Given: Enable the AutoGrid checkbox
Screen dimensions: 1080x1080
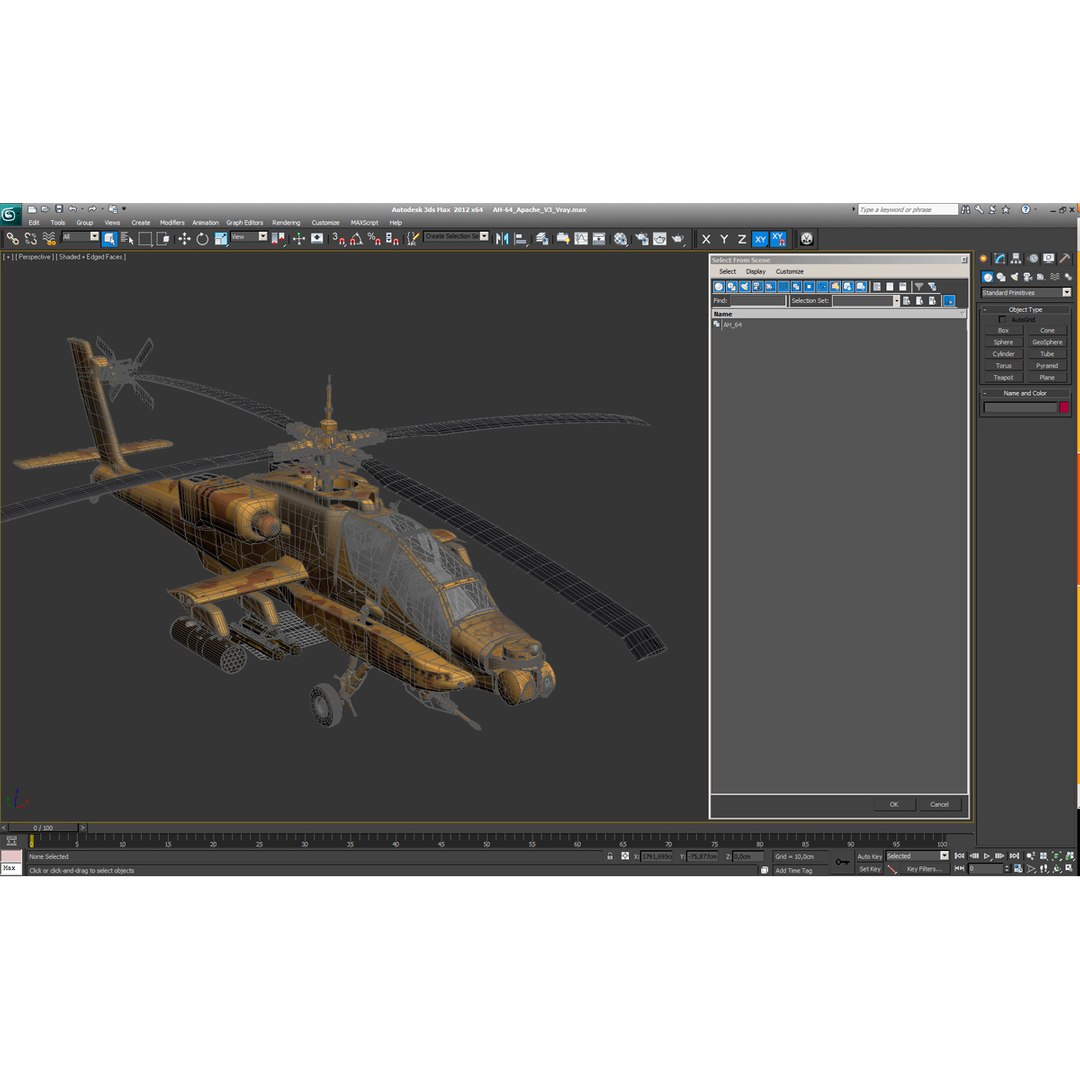Looking at the screenshot, I should point(1002,320).
